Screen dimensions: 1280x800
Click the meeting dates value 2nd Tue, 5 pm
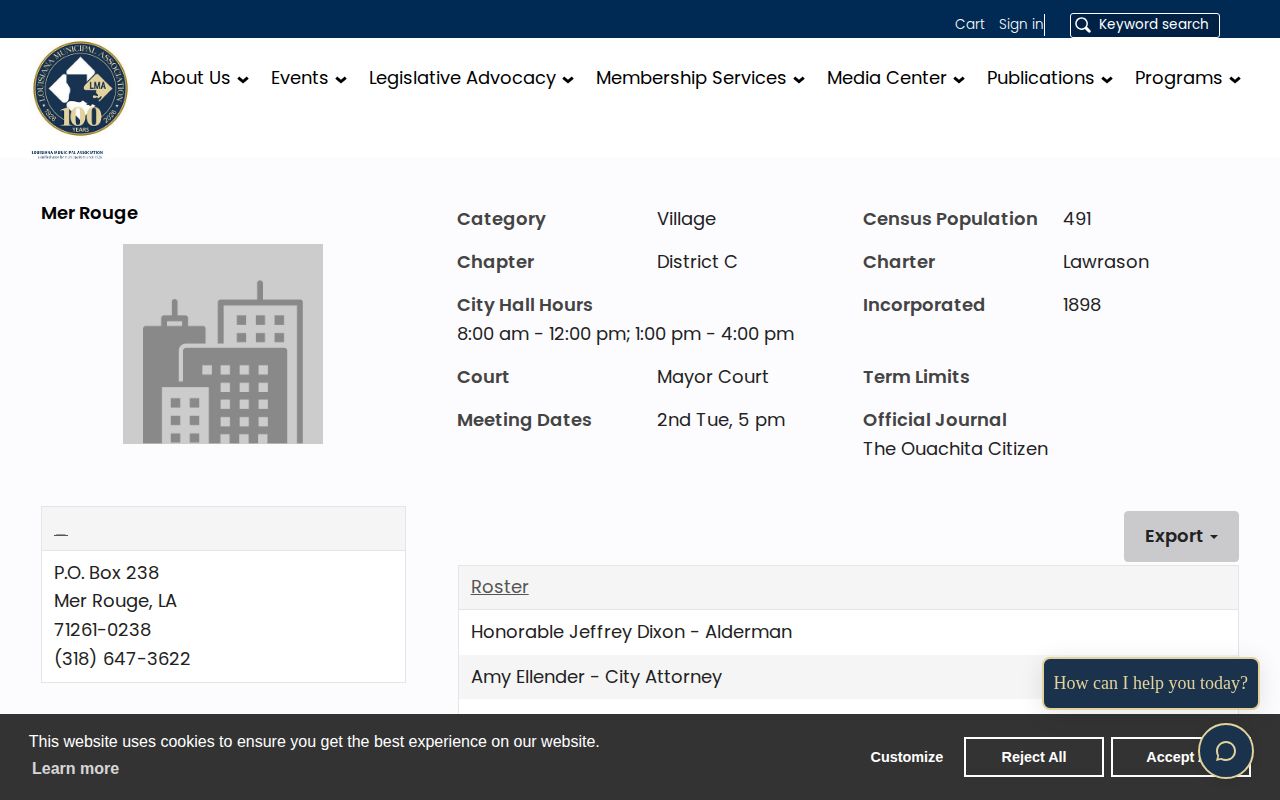click(721, 420)
